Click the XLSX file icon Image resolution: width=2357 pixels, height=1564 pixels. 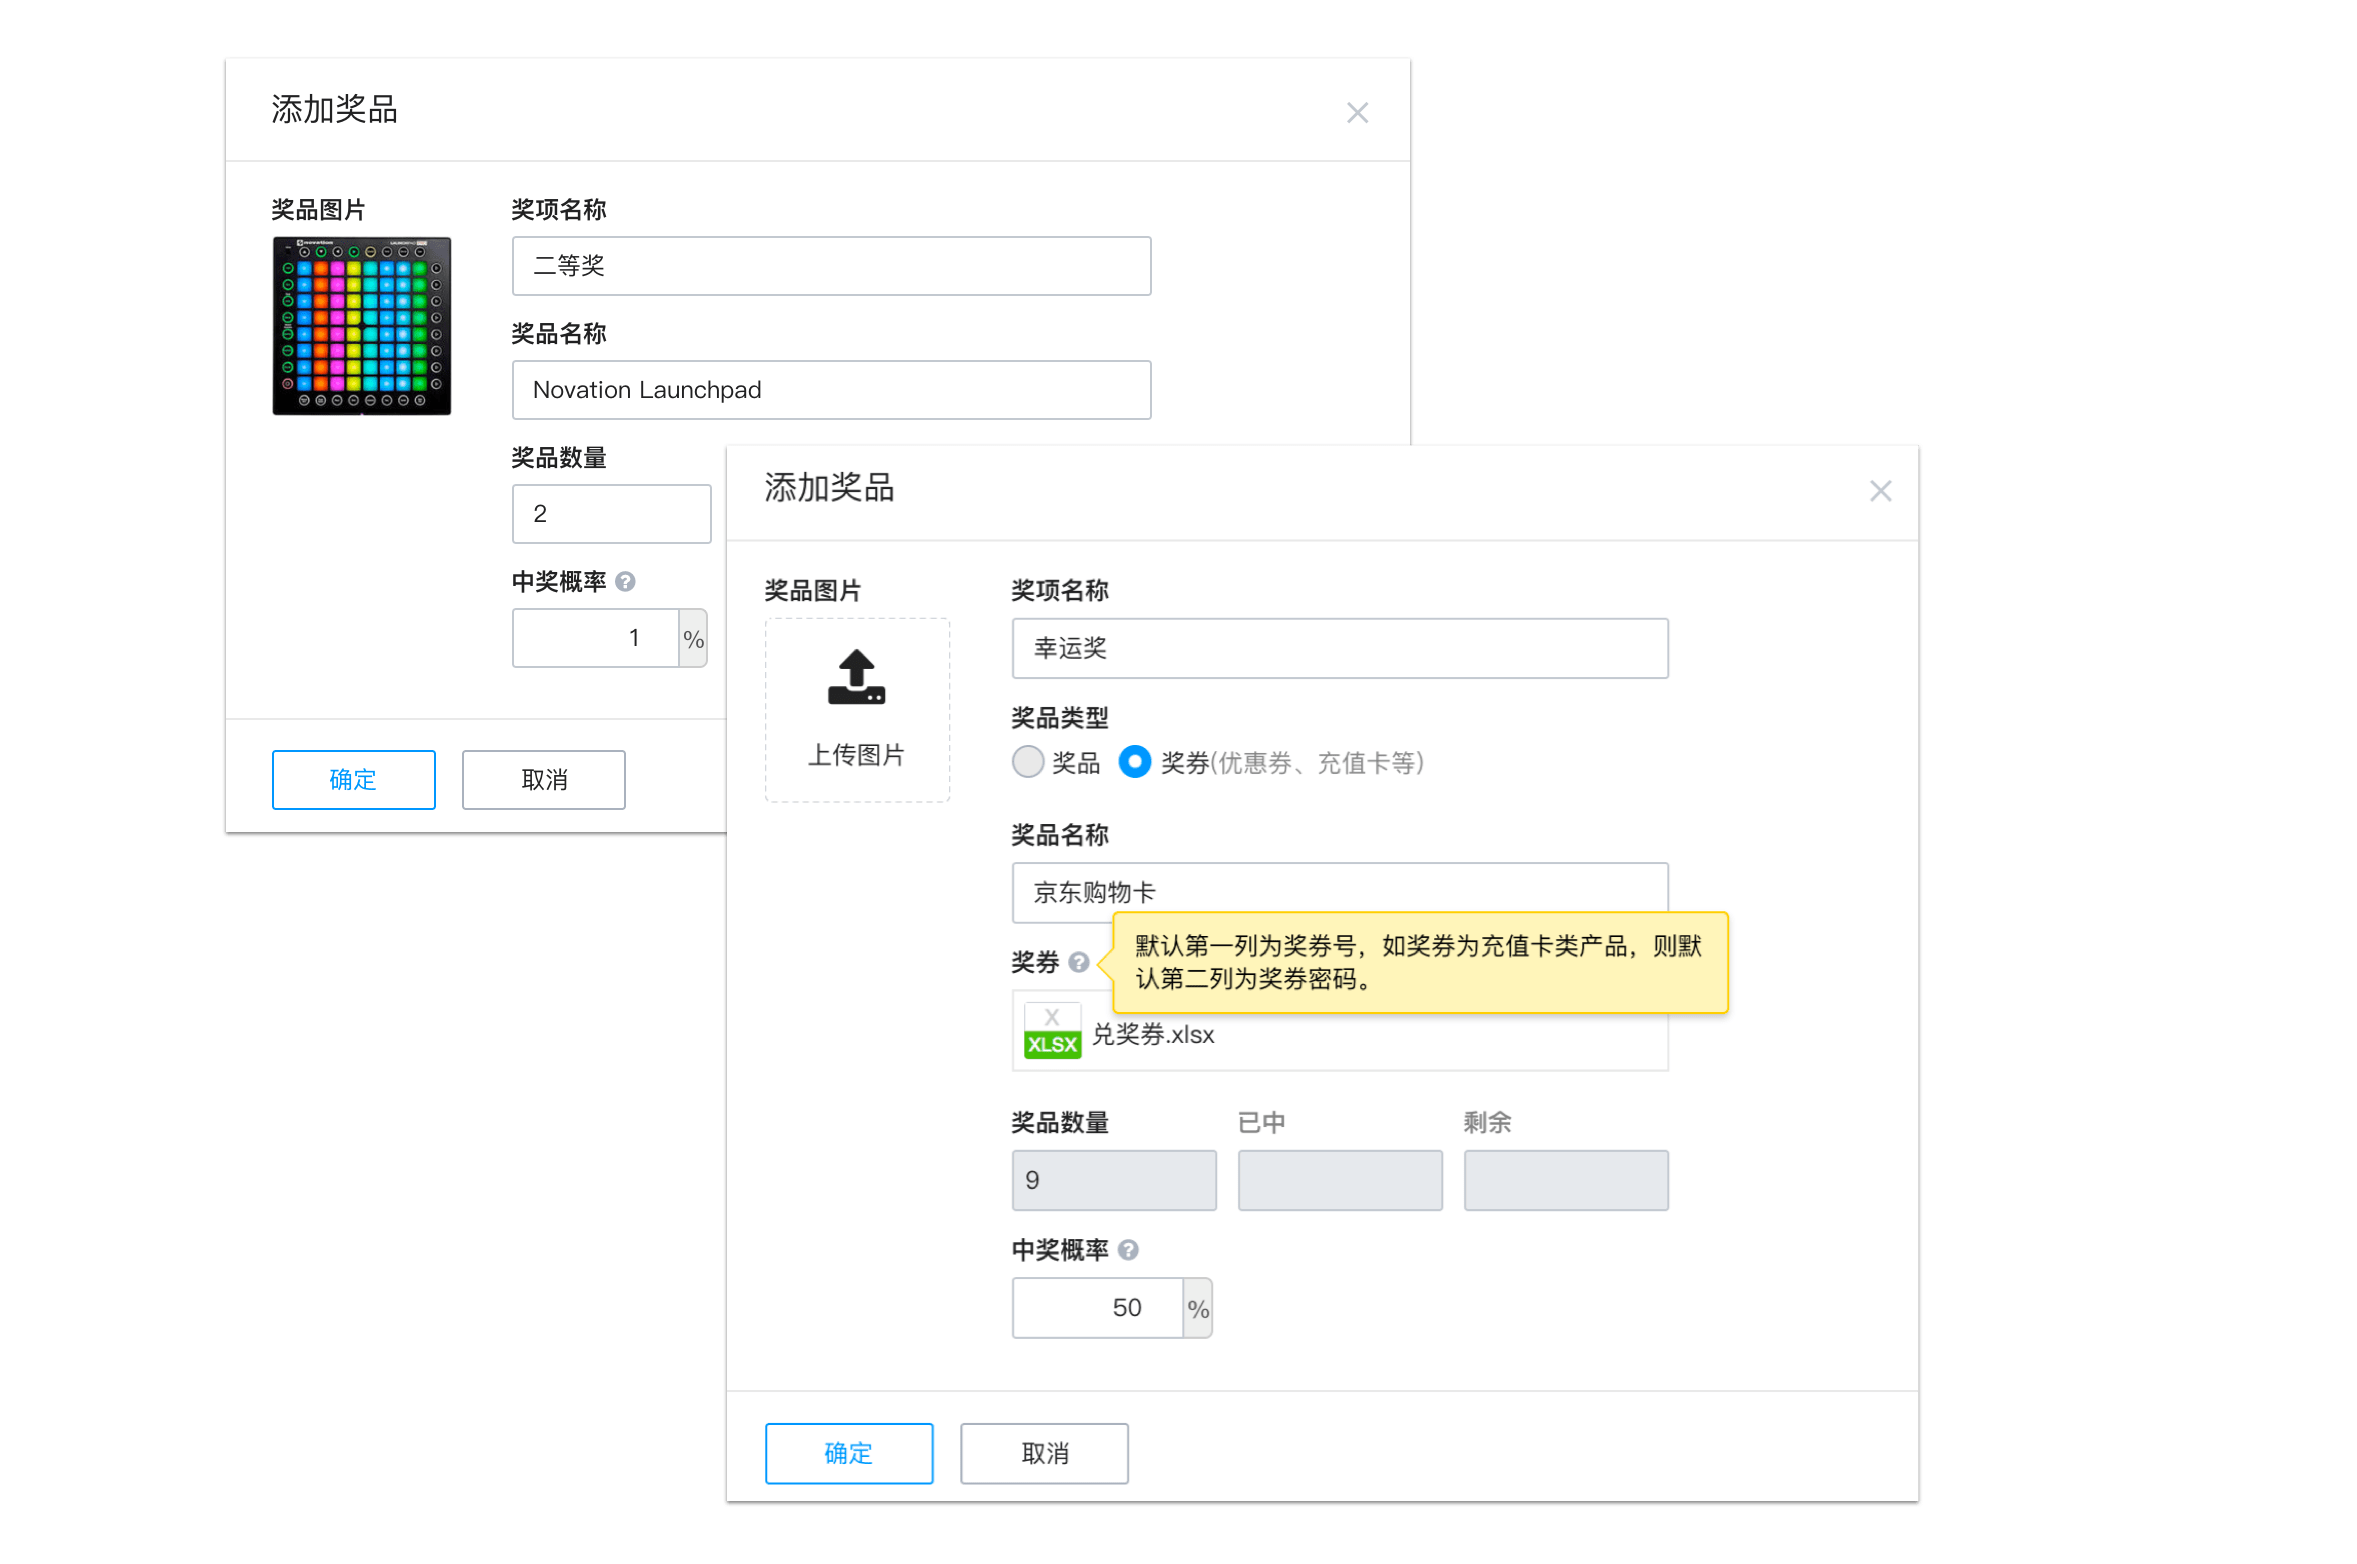click(x=1052, y=1031)
